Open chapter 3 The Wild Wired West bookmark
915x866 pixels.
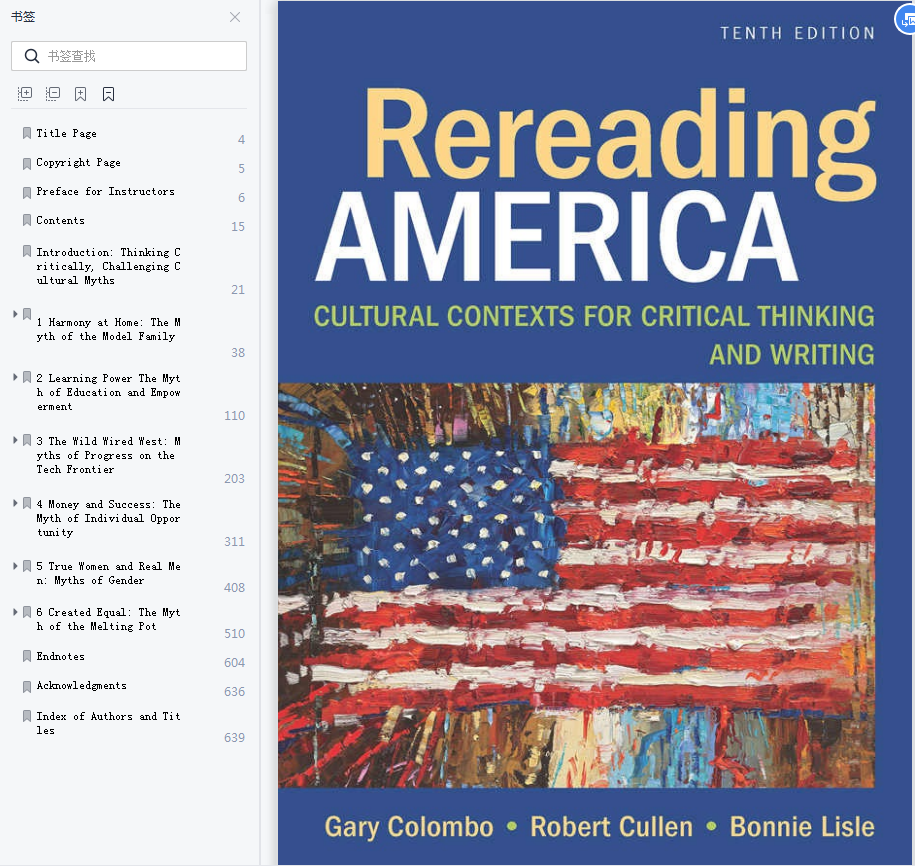coord(109,455)
